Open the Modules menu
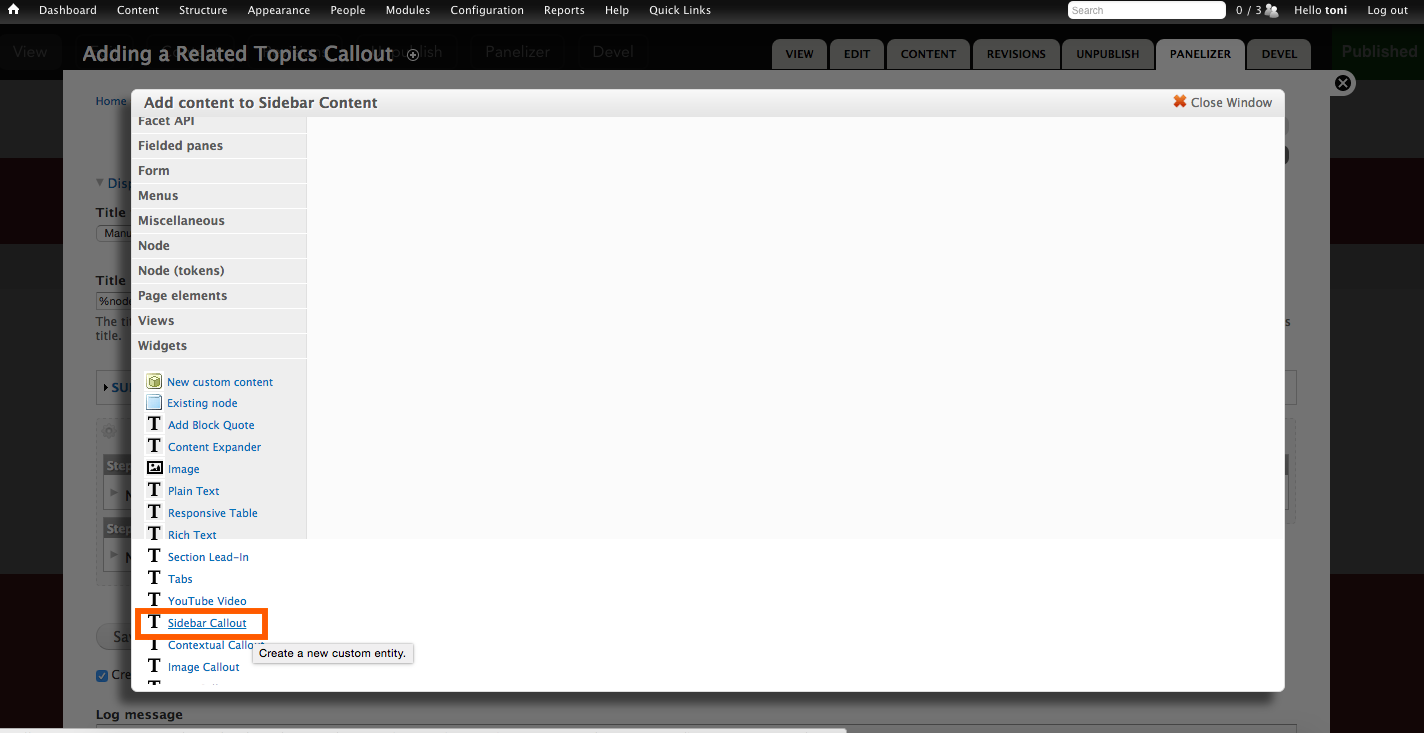Image resolution: width=1424 pixels, height=733 pixels. [408, 10]
